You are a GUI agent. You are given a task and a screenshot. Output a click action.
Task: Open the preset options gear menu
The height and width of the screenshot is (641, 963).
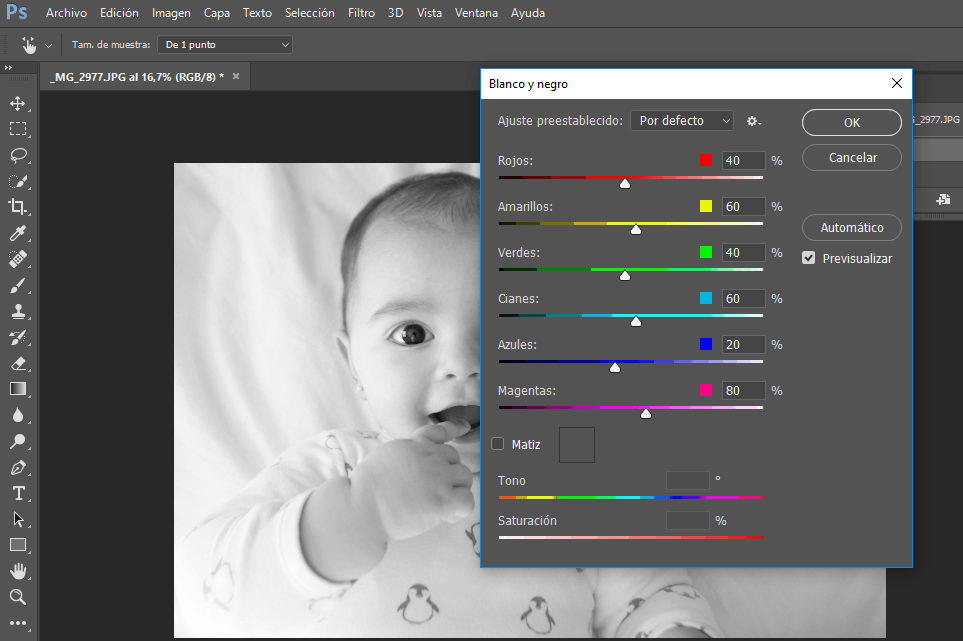tap(754, 121)
